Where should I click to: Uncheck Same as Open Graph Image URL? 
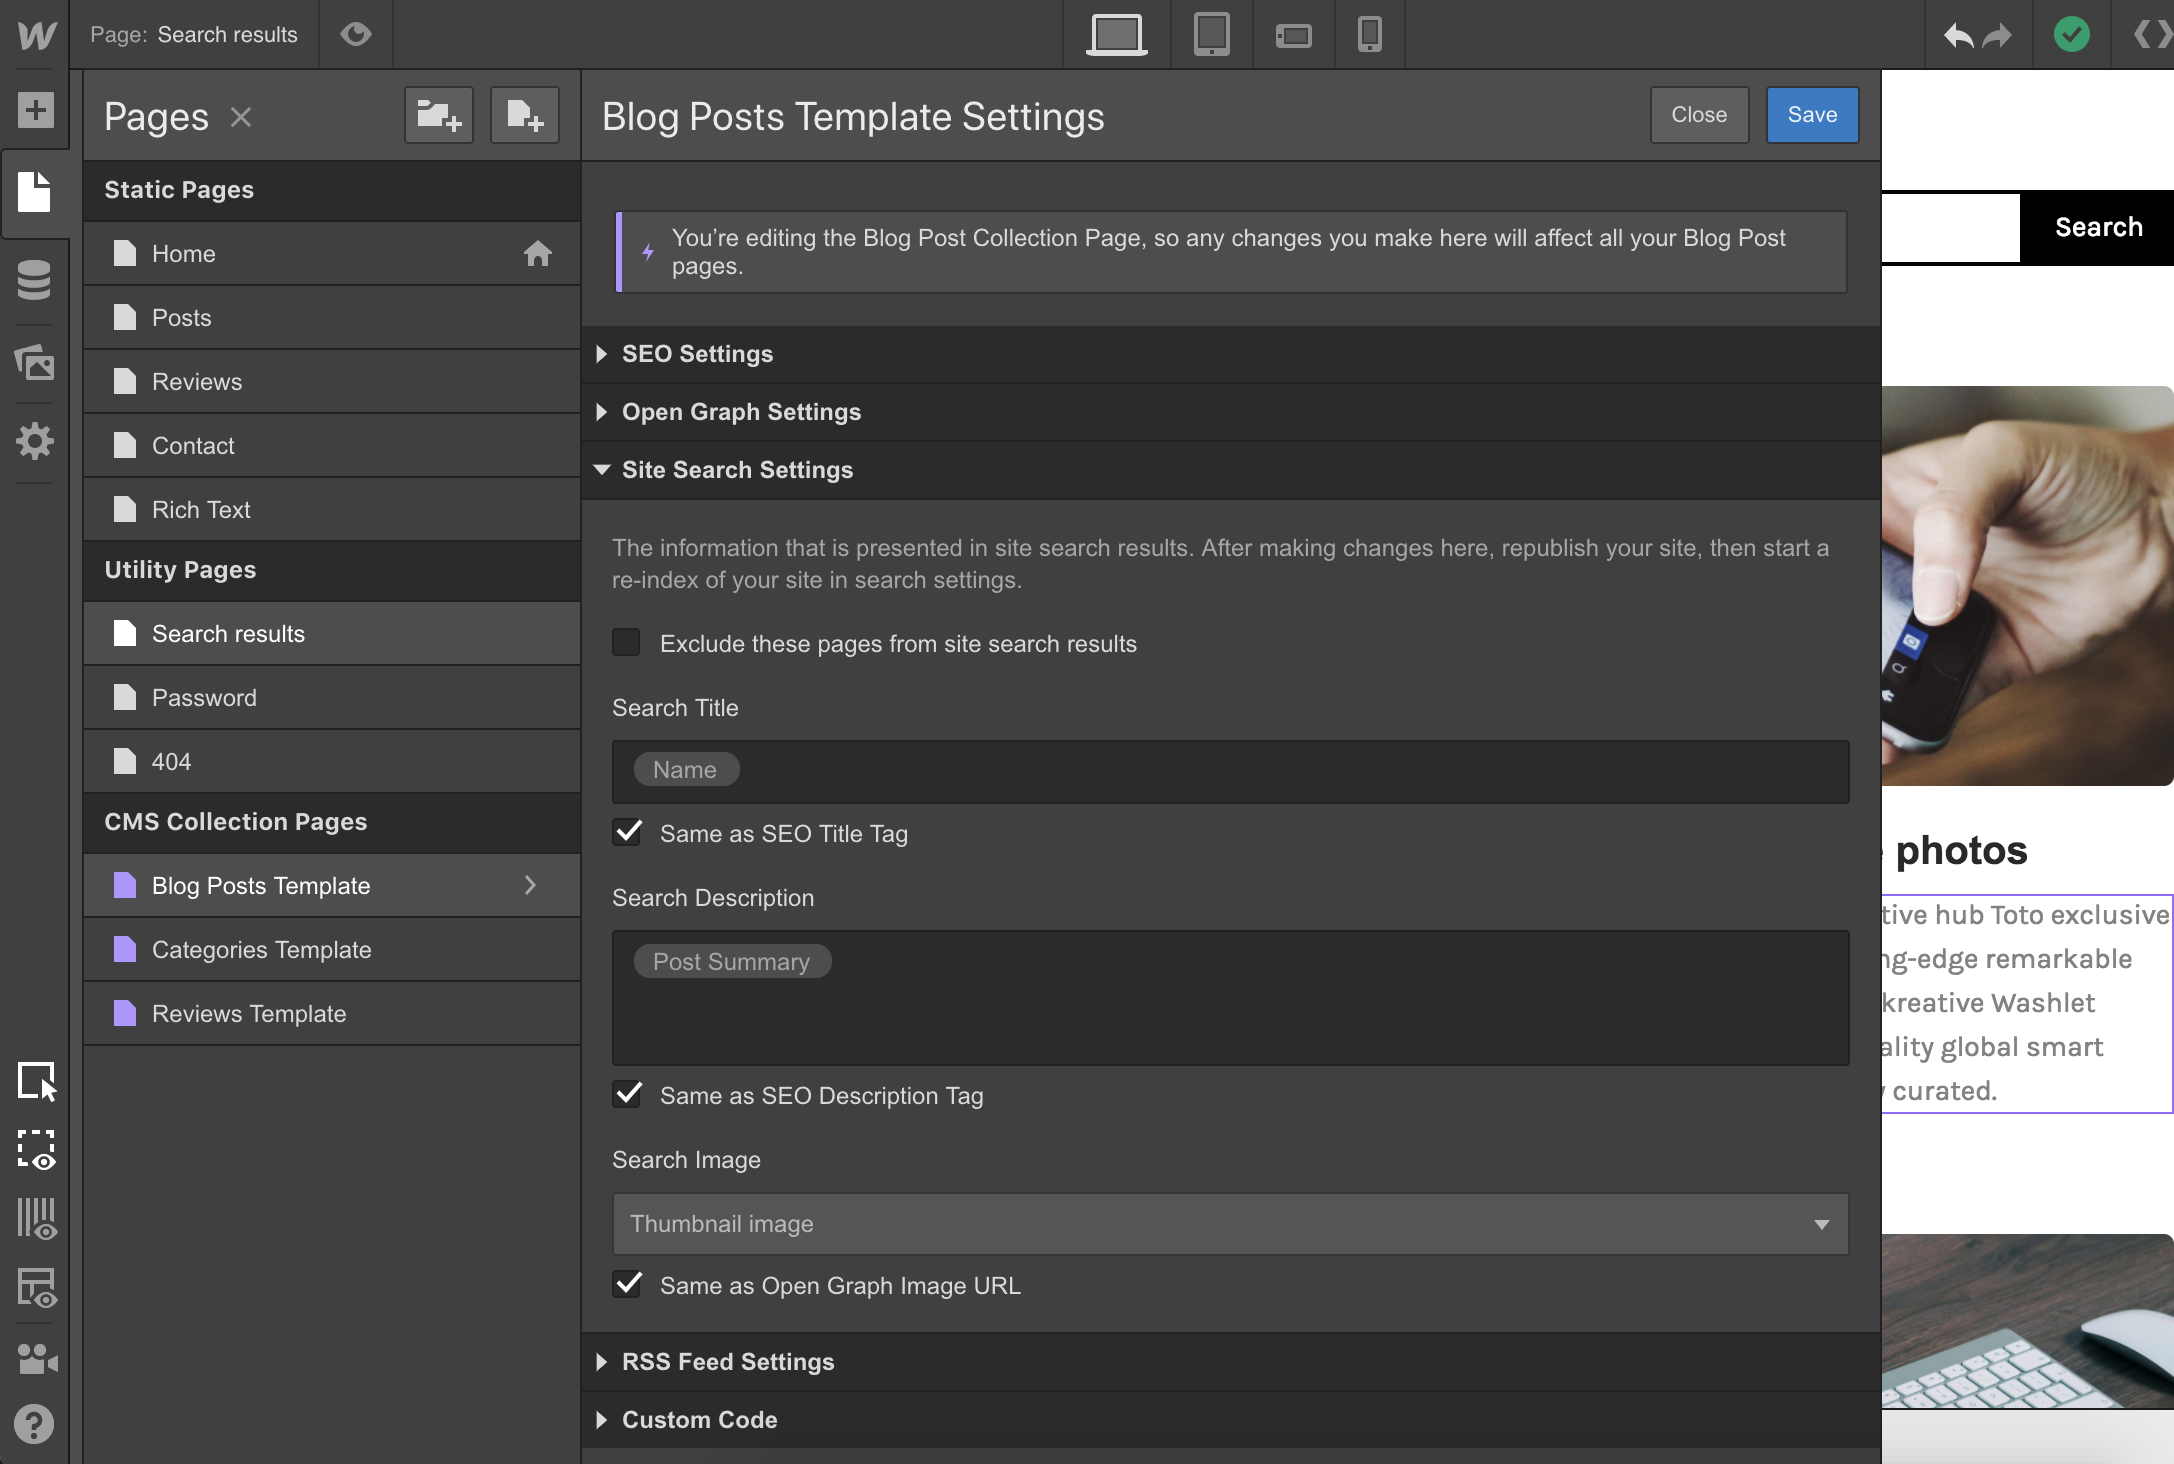click(627, 1284)
